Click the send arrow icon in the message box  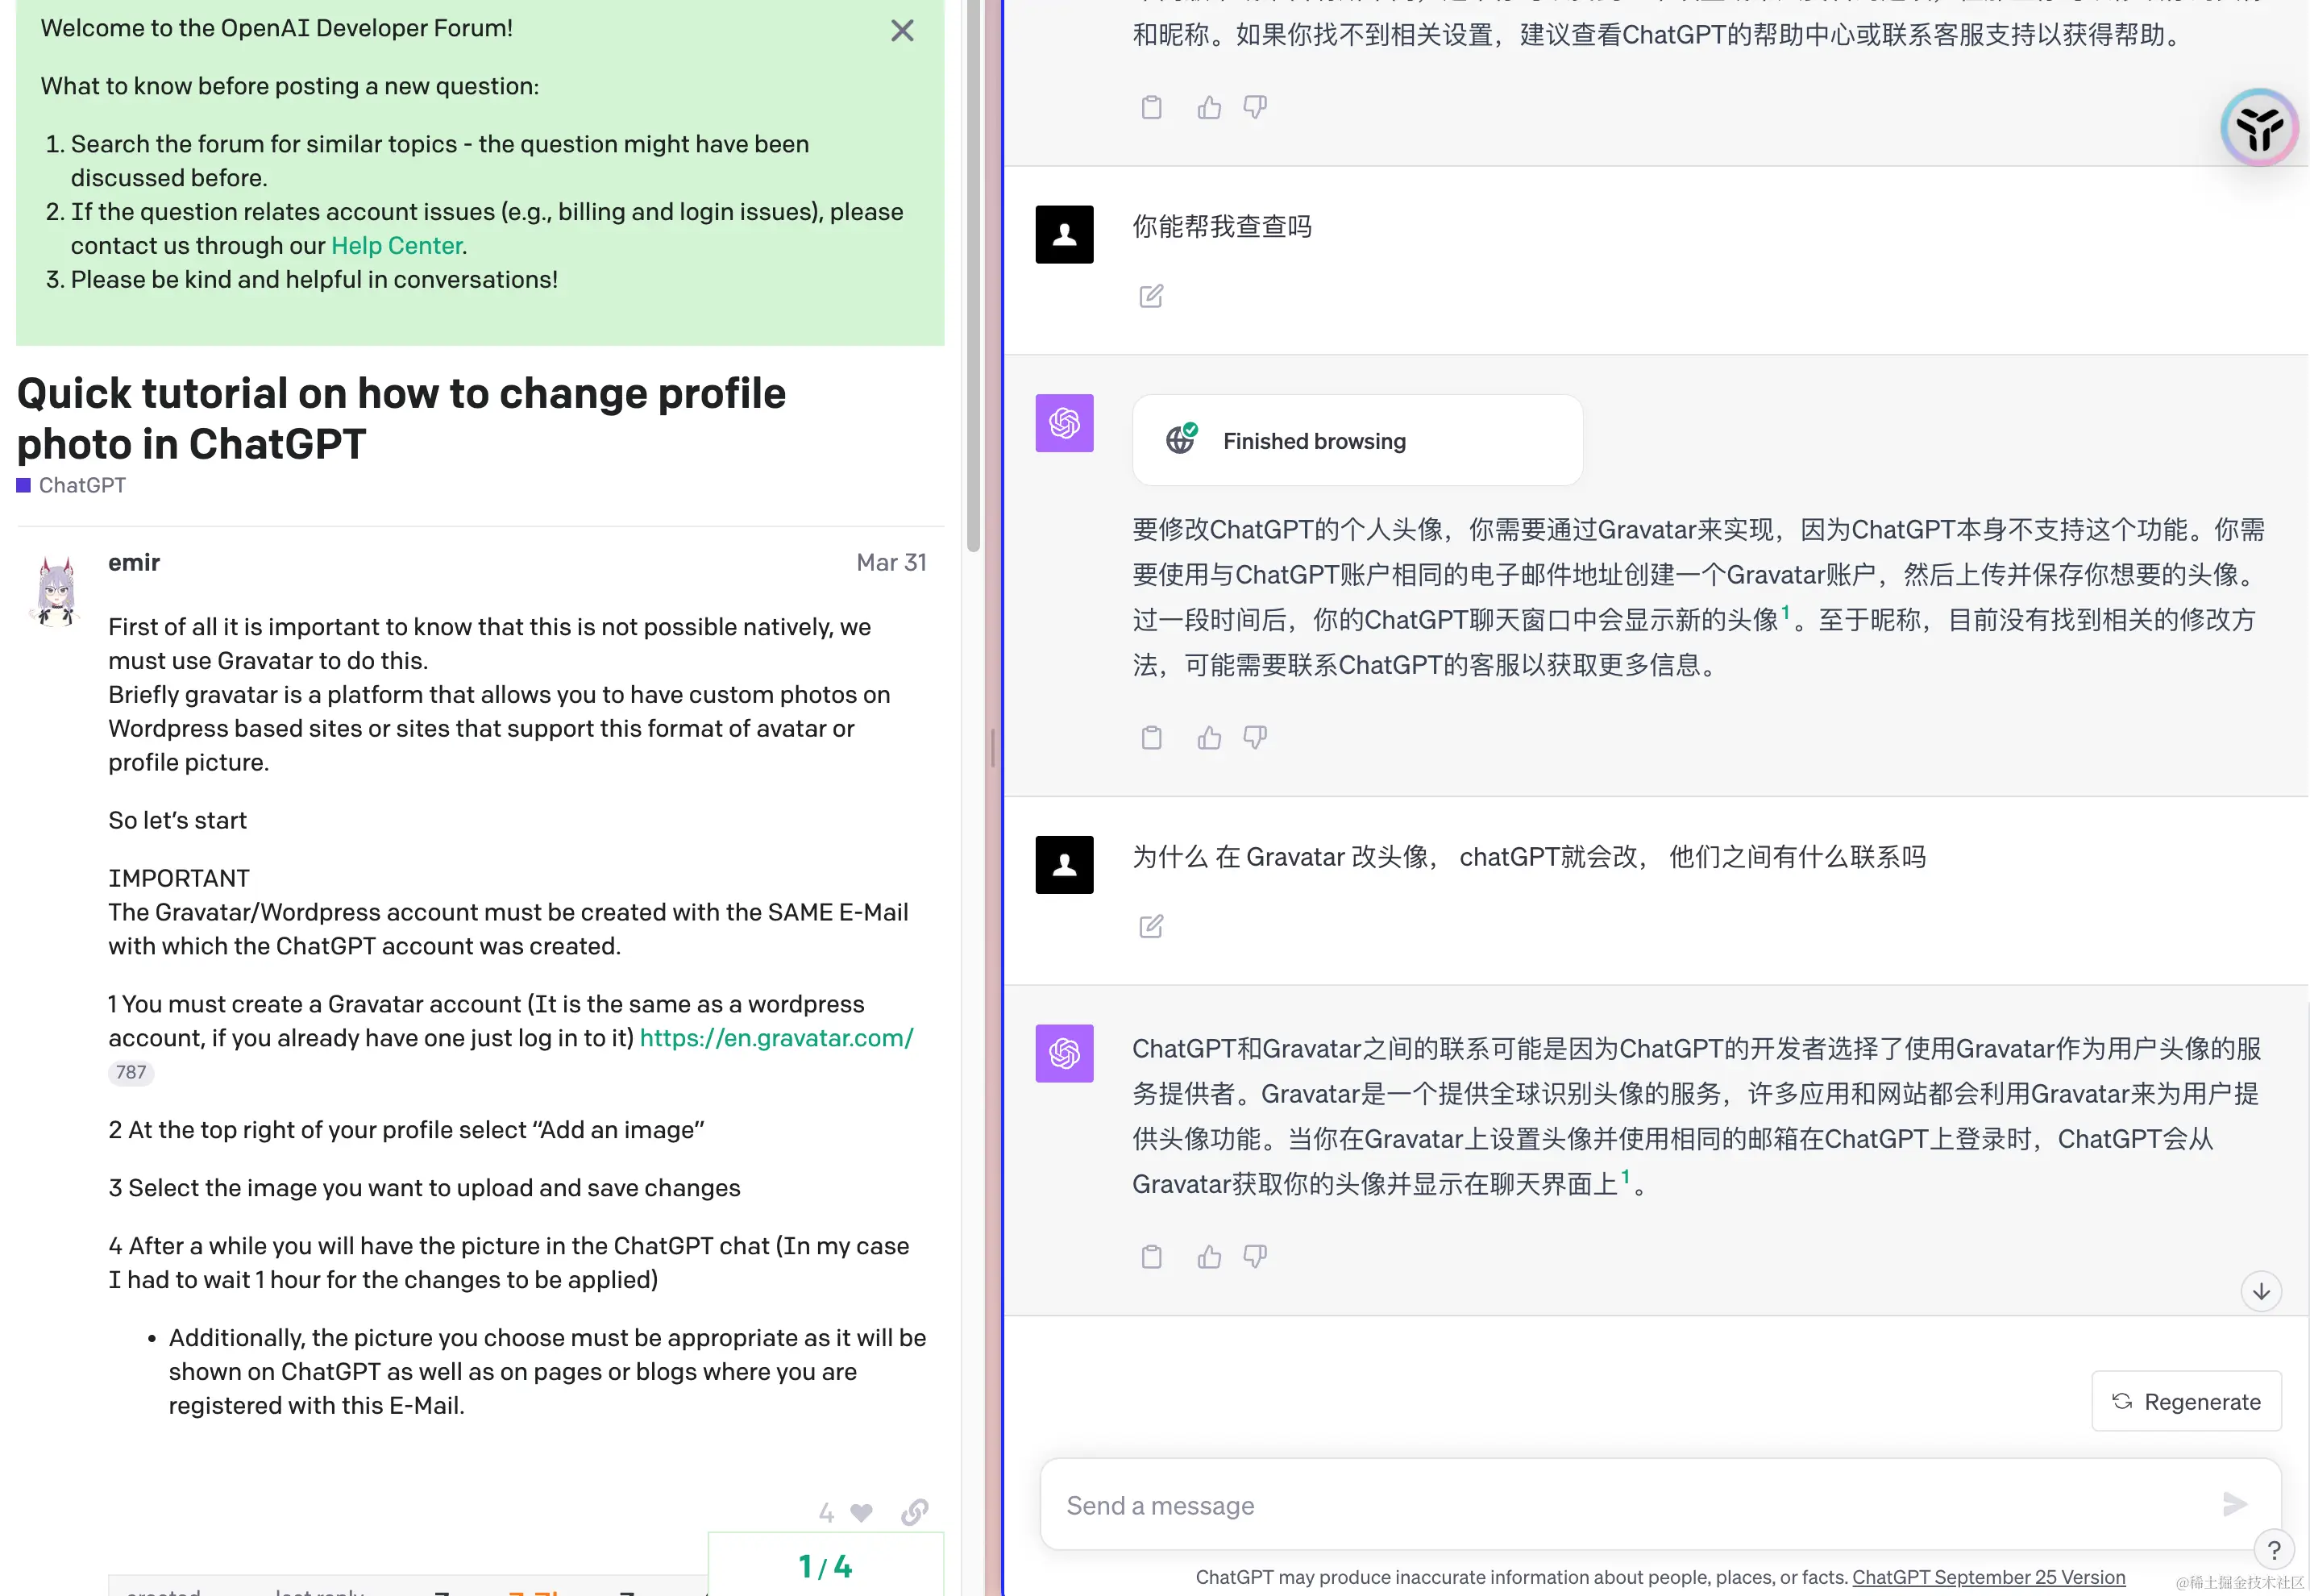[2235, 1504]
